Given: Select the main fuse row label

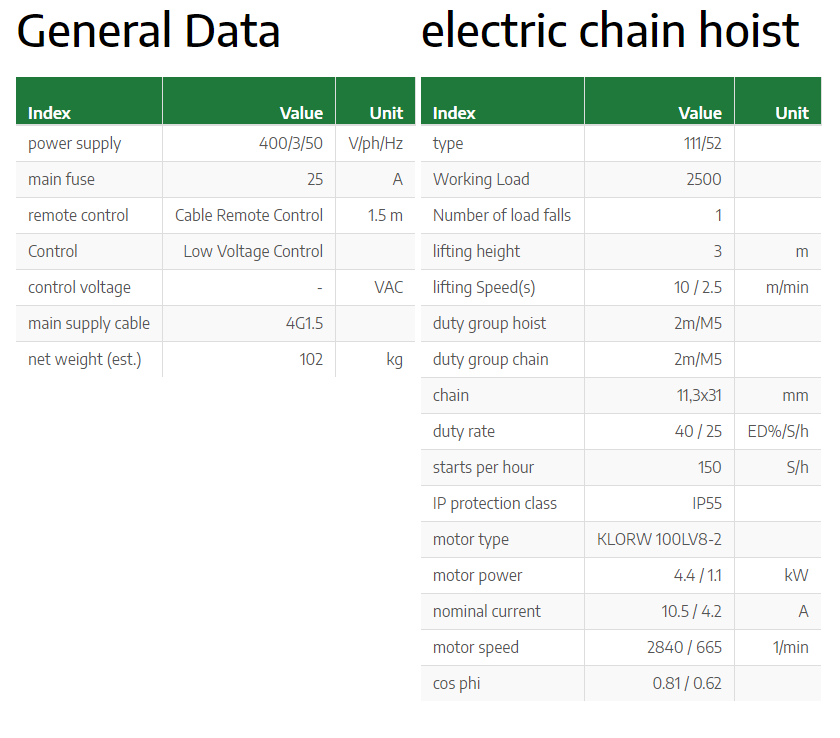Looking at the screenshot, I should [61, 179].
